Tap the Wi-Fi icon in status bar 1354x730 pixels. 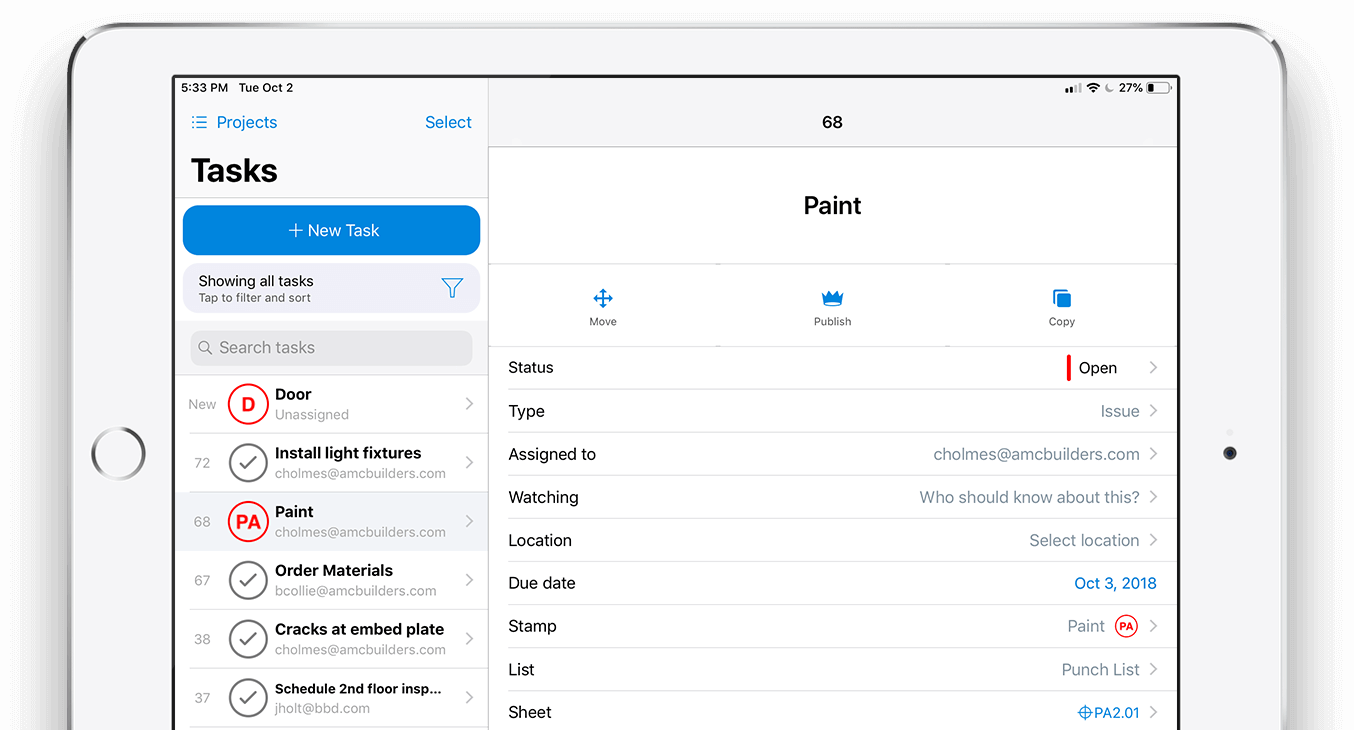[x=1093, y=88]
